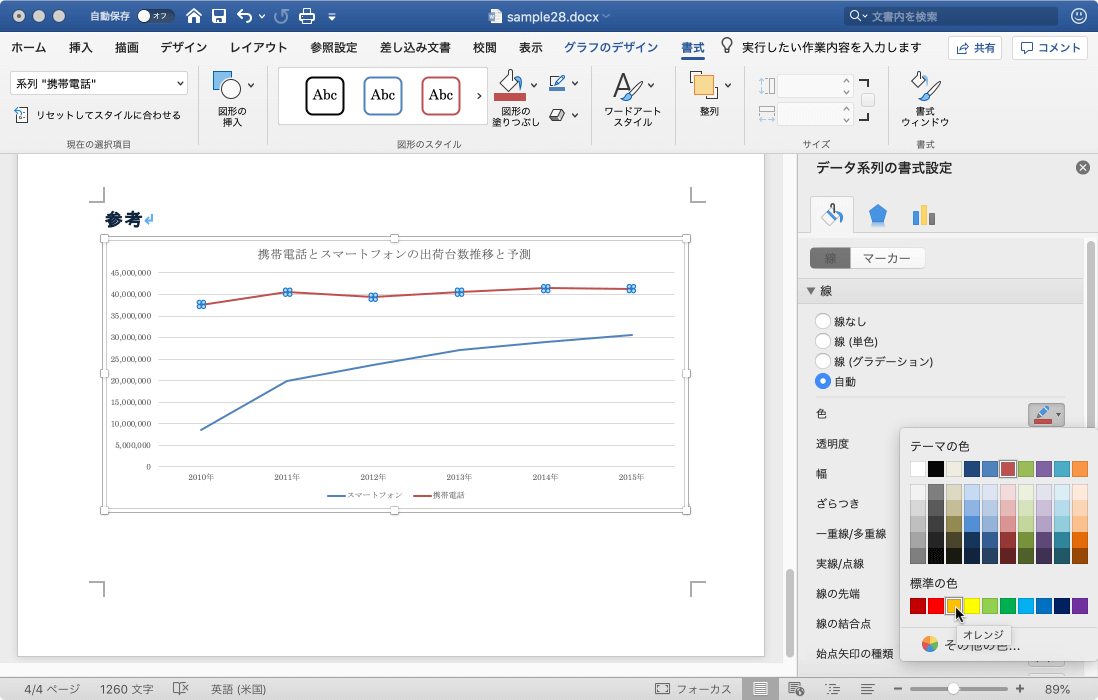Click the Arrange icon
The height and width of the screenshot is (700, 1098).
tap(703, 85)
